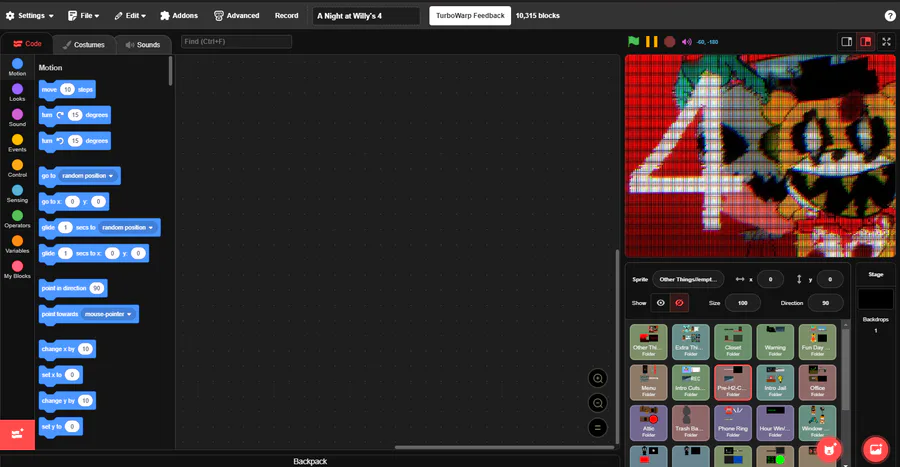Select the Control block category
The width and height of the screenshot is (900, 467).
pyautogui.click(x=17, y=168)
